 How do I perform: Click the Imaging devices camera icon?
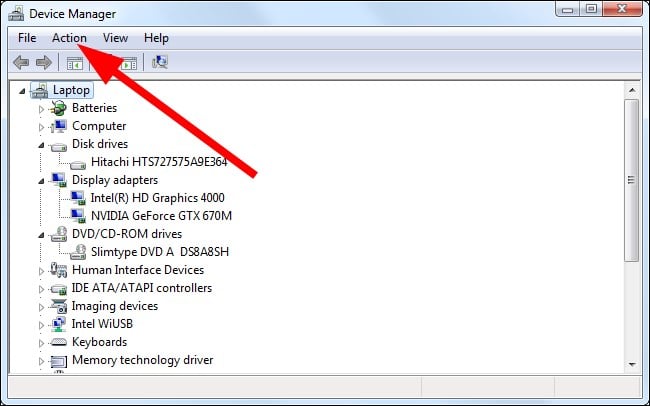tap(58, 306)
